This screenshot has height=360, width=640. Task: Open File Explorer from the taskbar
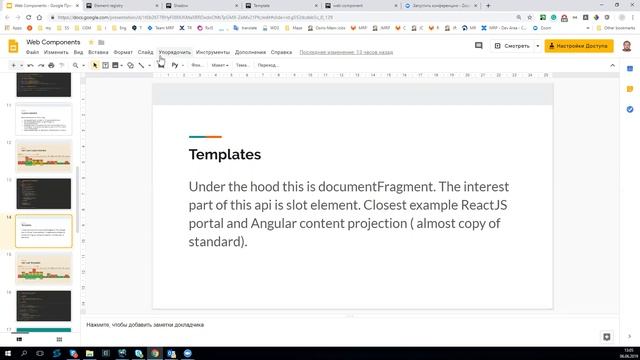coord(89,353)
